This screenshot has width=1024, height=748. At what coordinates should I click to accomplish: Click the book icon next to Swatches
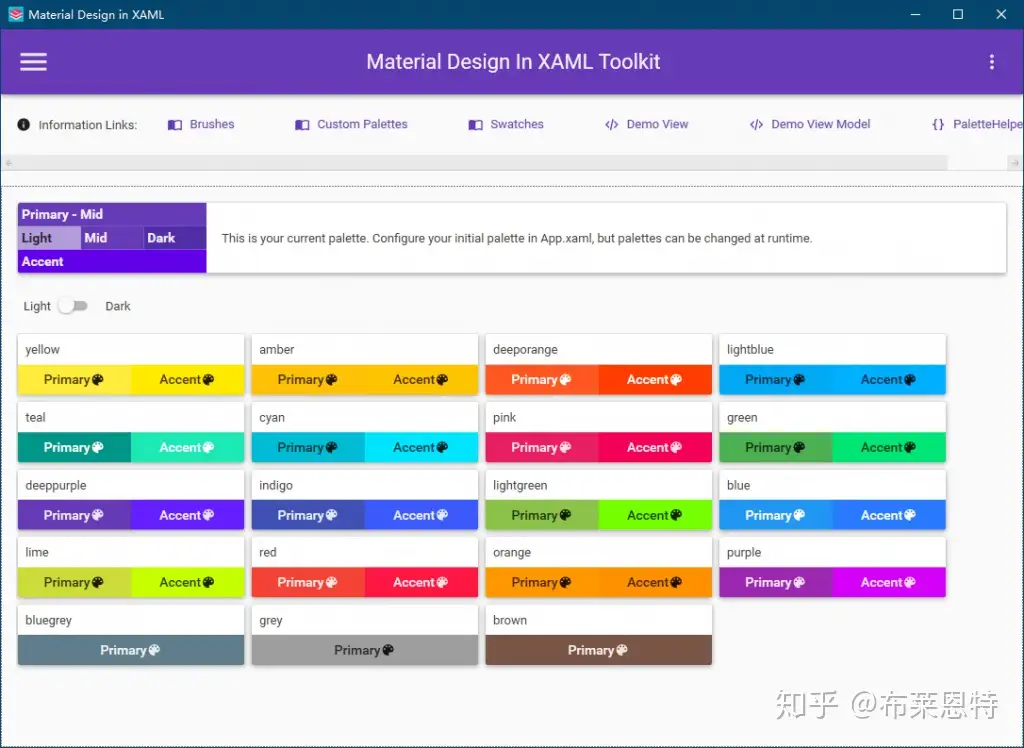click(x=475, y=125)
